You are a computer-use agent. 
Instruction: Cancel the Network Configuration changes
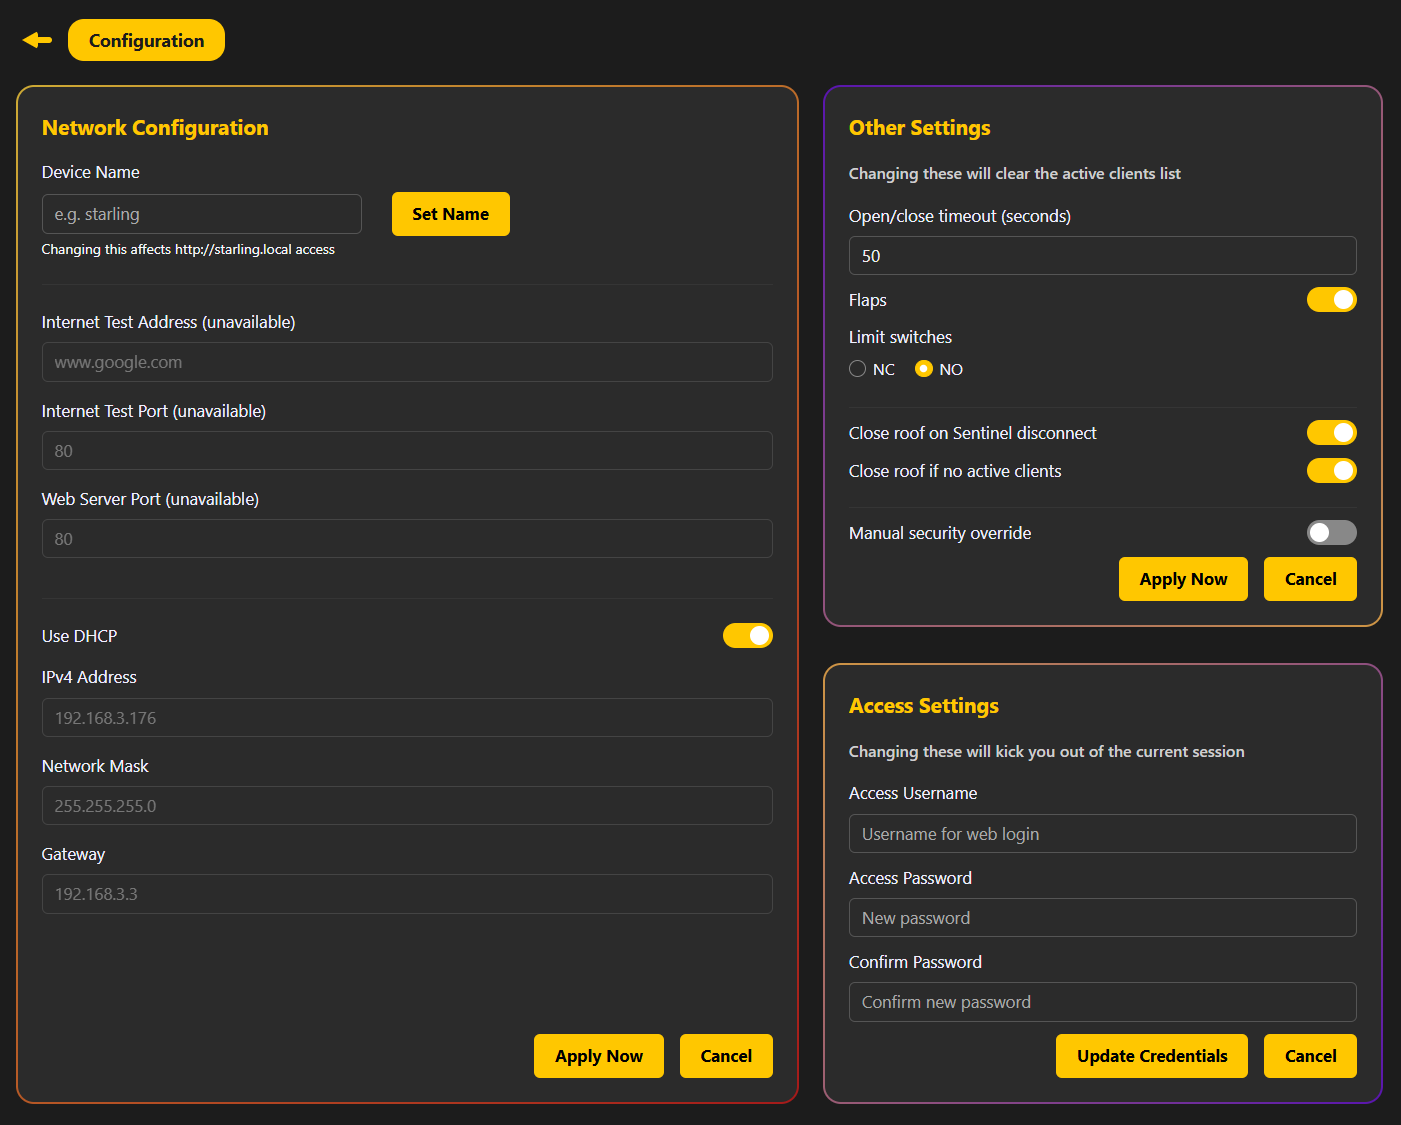[x=725, y=1056]
